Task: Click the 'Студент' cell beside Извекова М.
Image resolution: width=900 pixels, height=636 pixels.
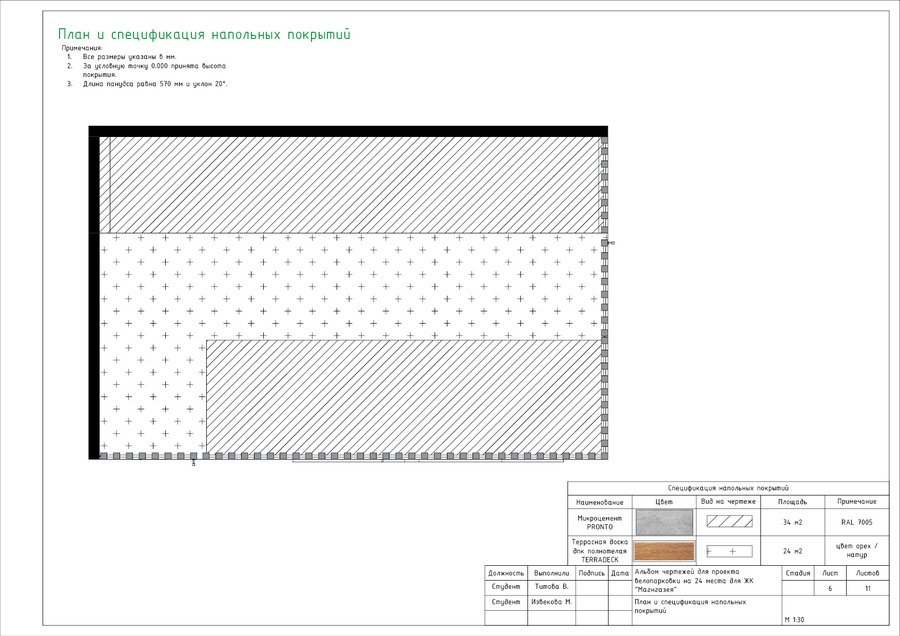Action: [506, 602]
